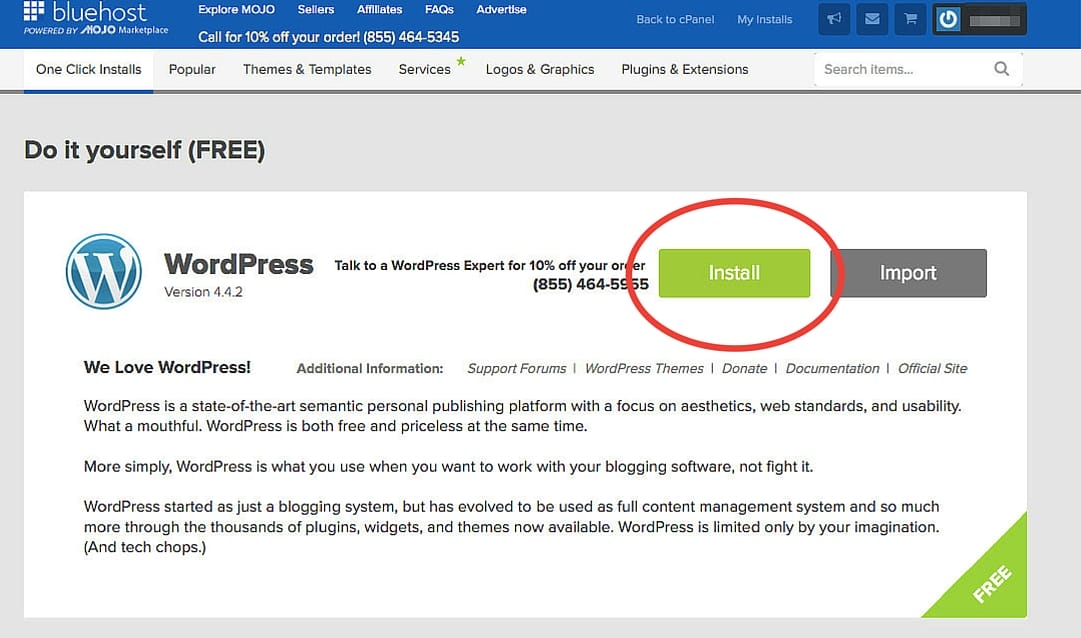Open the Support Forums link
This screenshot has width=1081, height=638.
(x=516, y=368)
